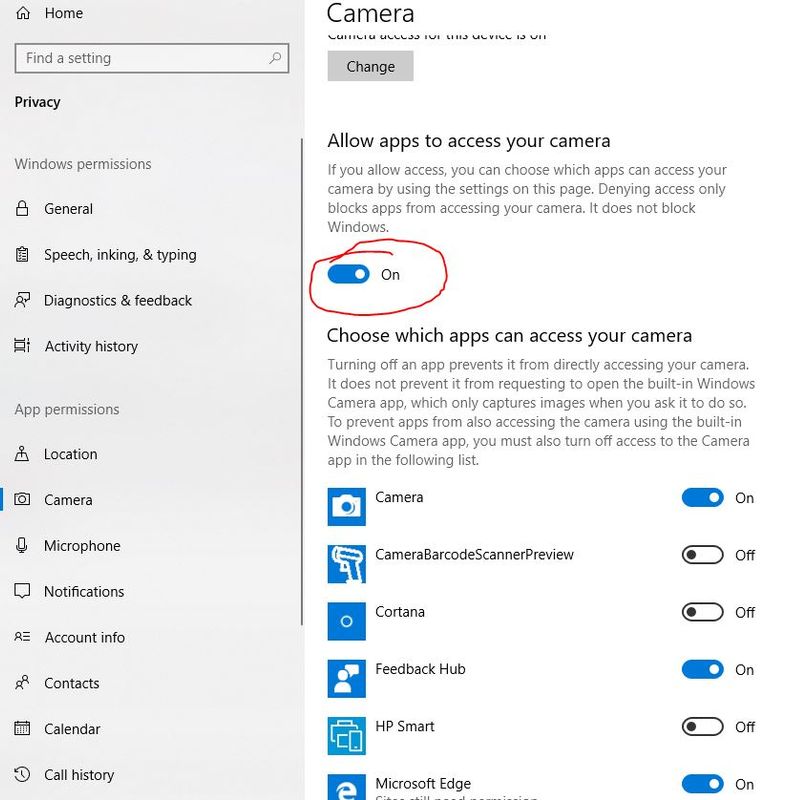Click the Cortana app circle icon
The height and width of the screenshot is (800, 788).
click(x=347, y=621)
